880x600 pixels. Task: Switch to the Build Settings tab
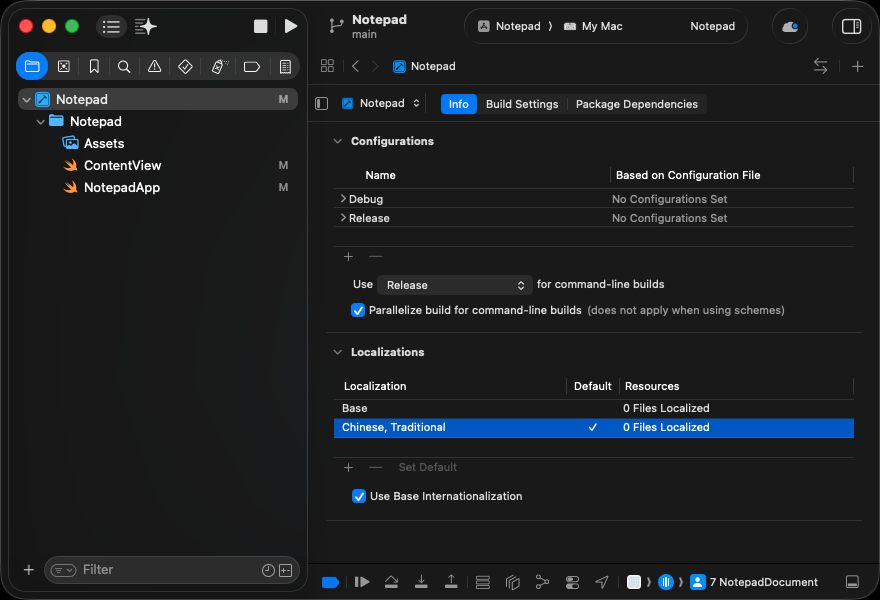tap(521, 104)
